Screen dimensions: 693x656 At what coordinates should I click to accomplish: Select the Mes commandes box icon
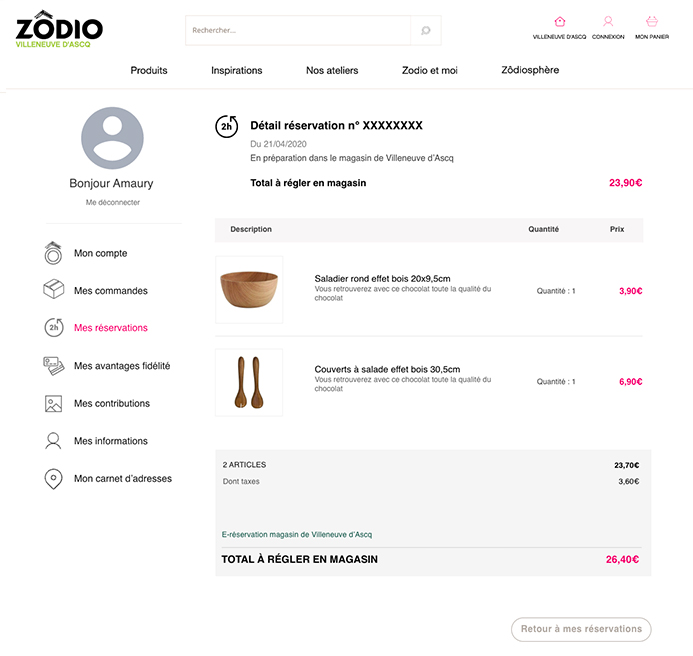point(53,290)
